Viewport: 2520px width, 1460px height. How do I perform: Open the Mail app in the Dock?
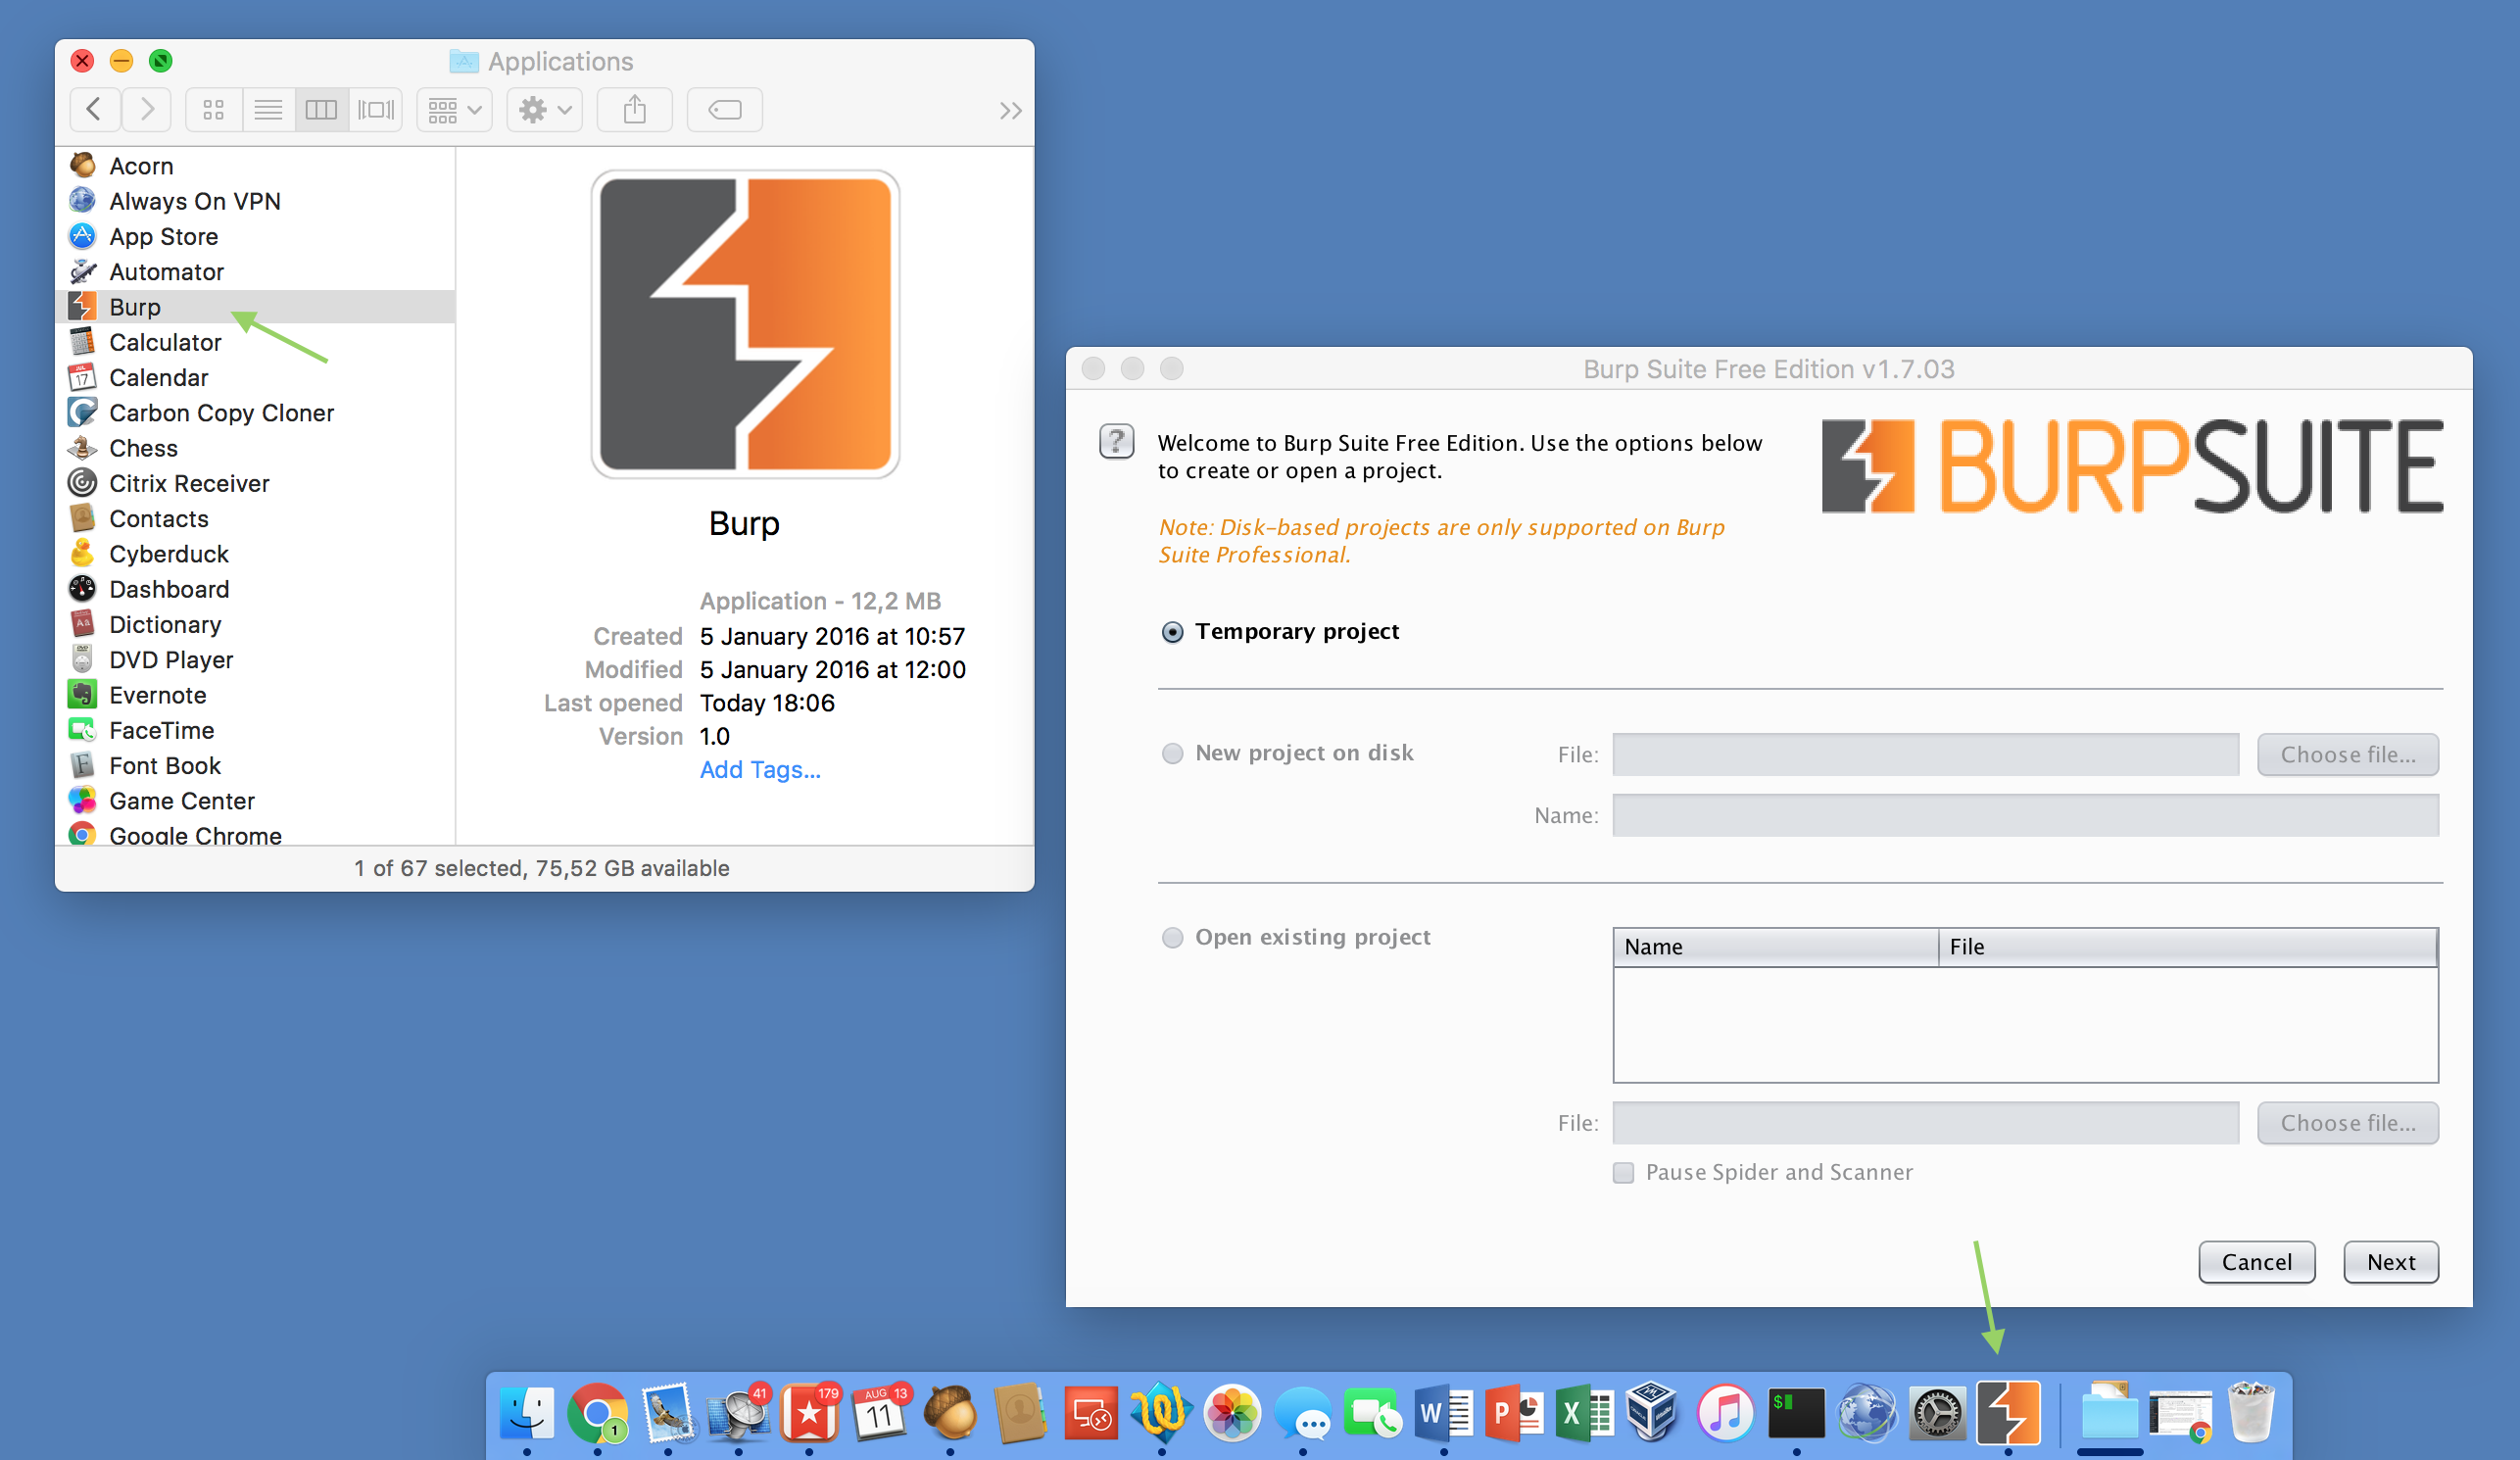pyautogui.click(x=667, y=1414)
